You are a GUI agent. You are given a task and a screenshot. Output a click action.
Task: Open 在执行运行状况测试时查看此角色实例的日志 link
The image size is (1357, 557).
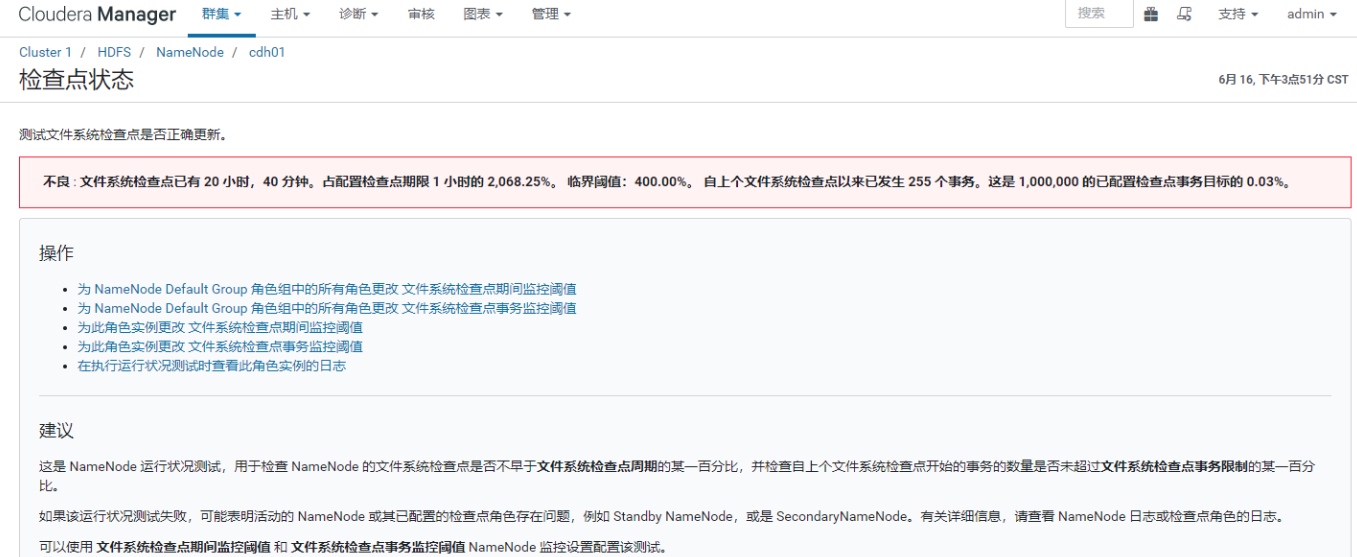212,365
